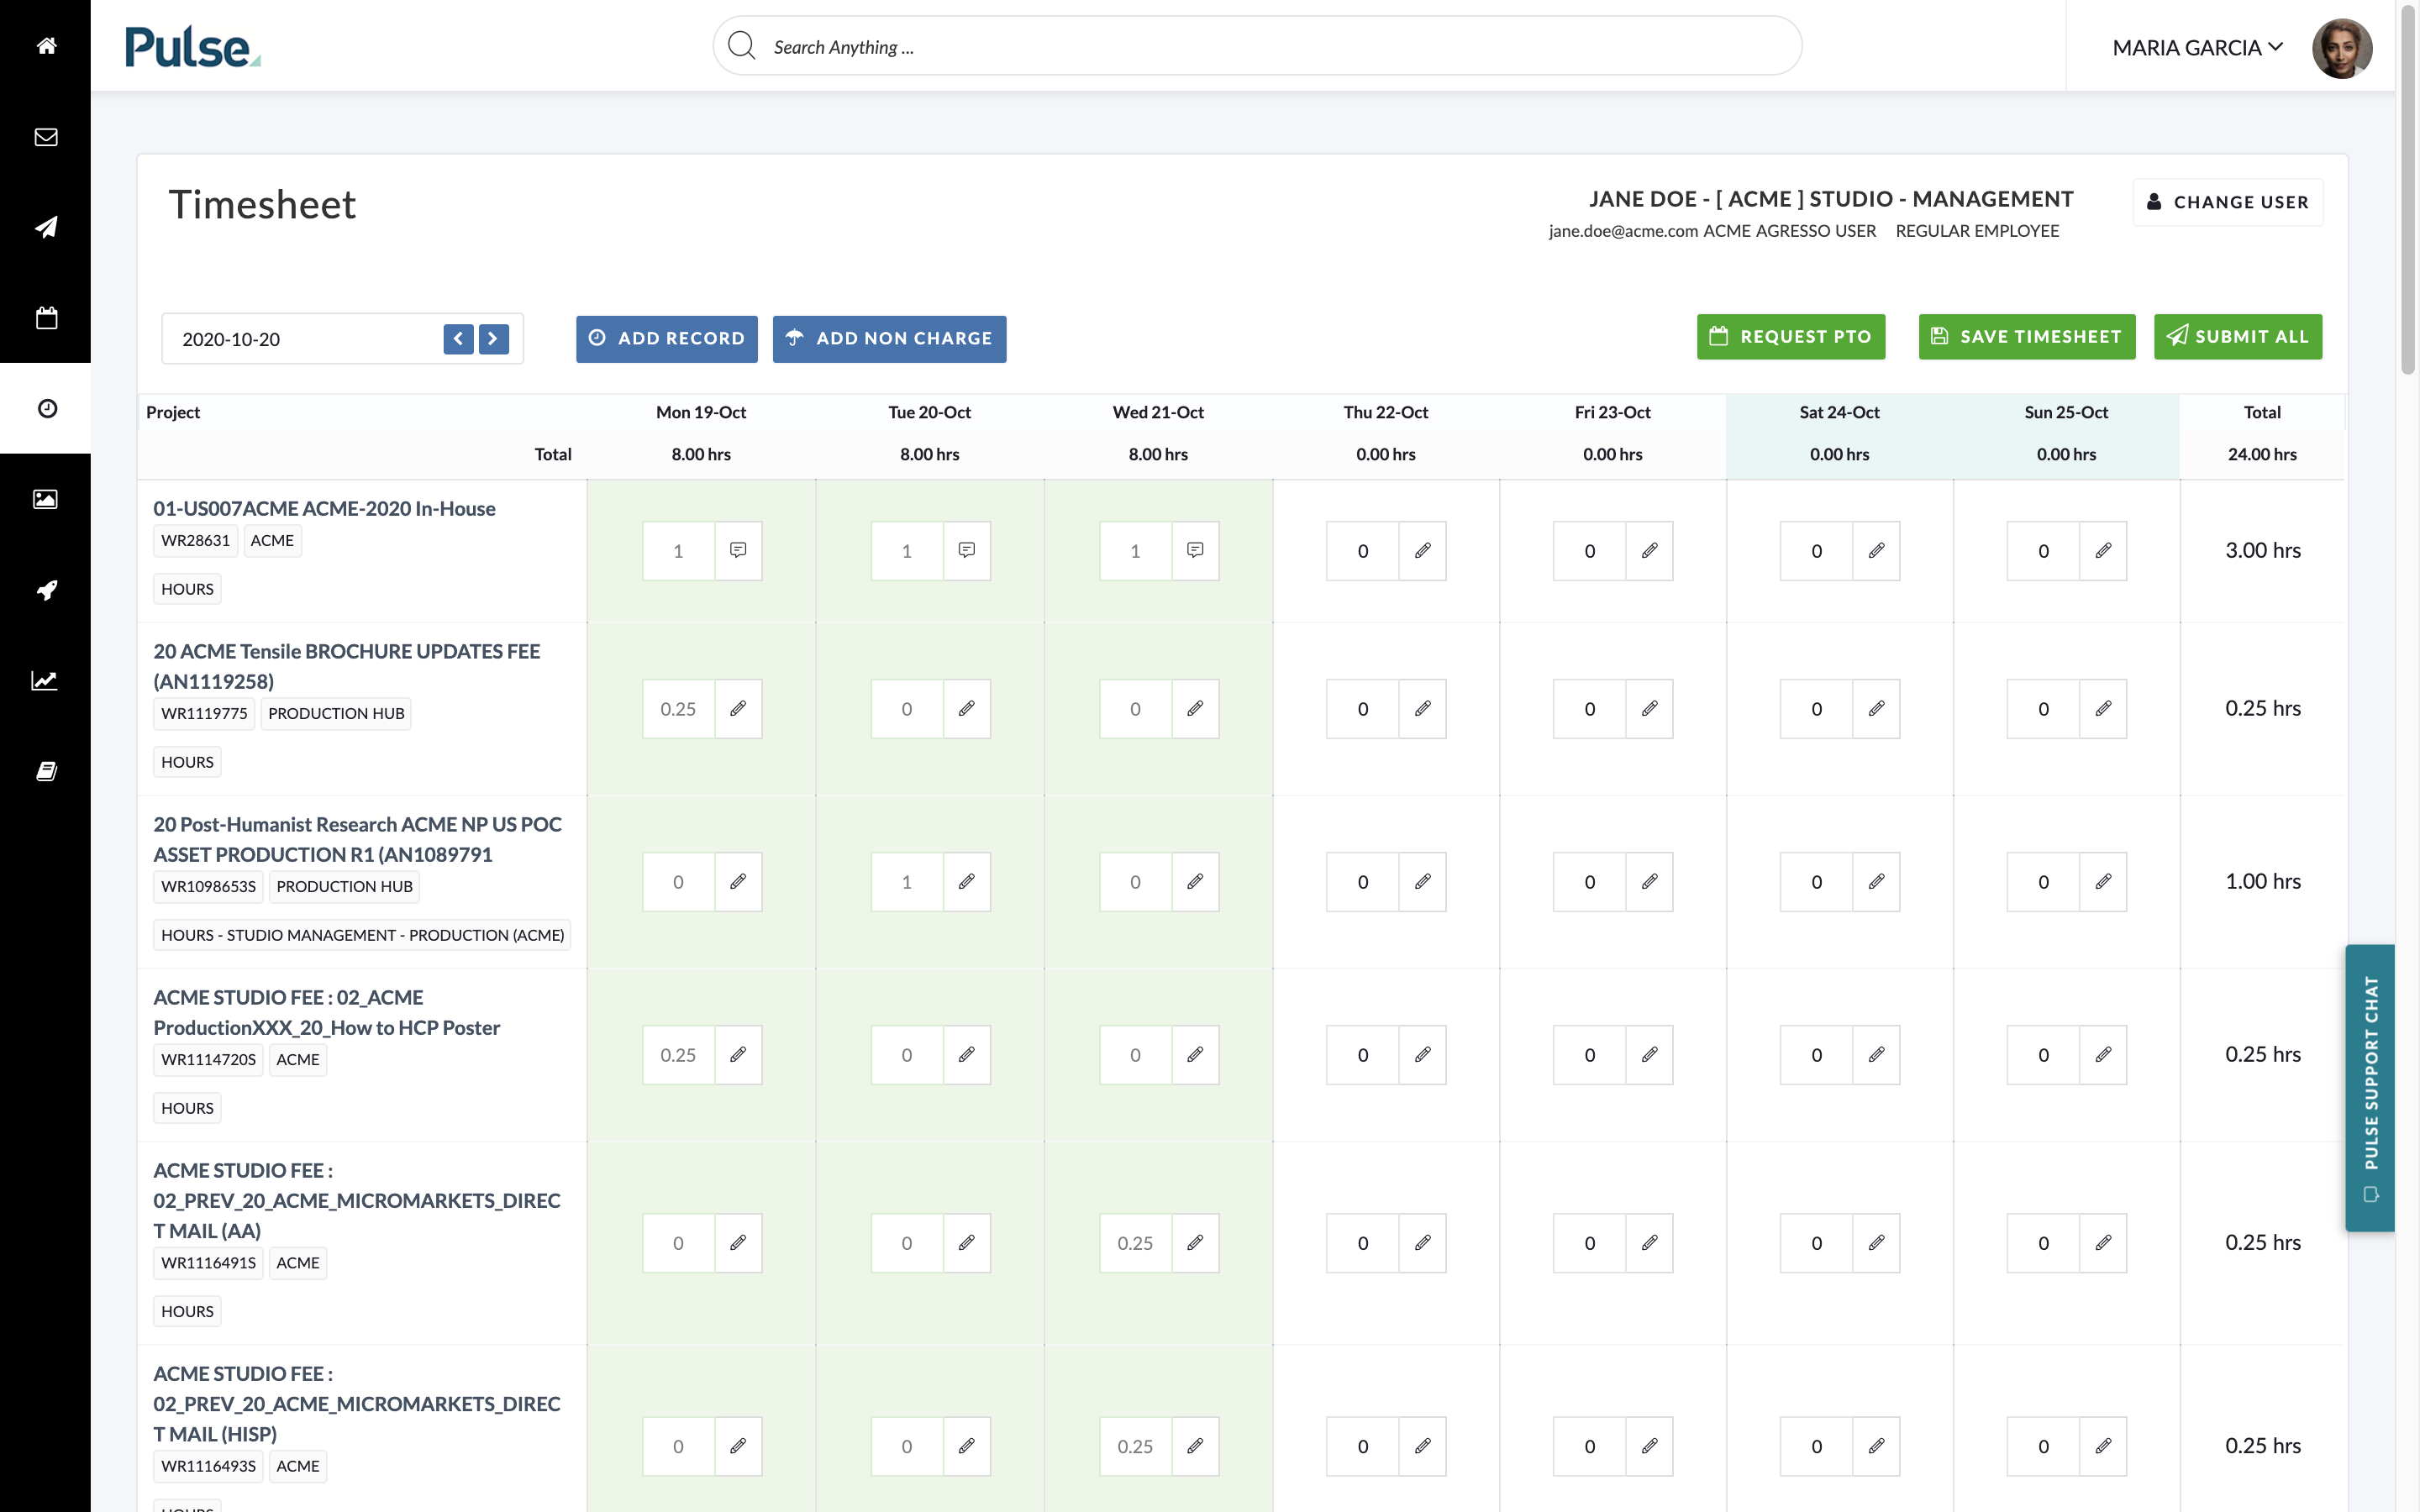Edit note for DIRECT MAIL (AA) Thursday entry
This screenshot has height=1512, width=2420.
[1422, 1242]
